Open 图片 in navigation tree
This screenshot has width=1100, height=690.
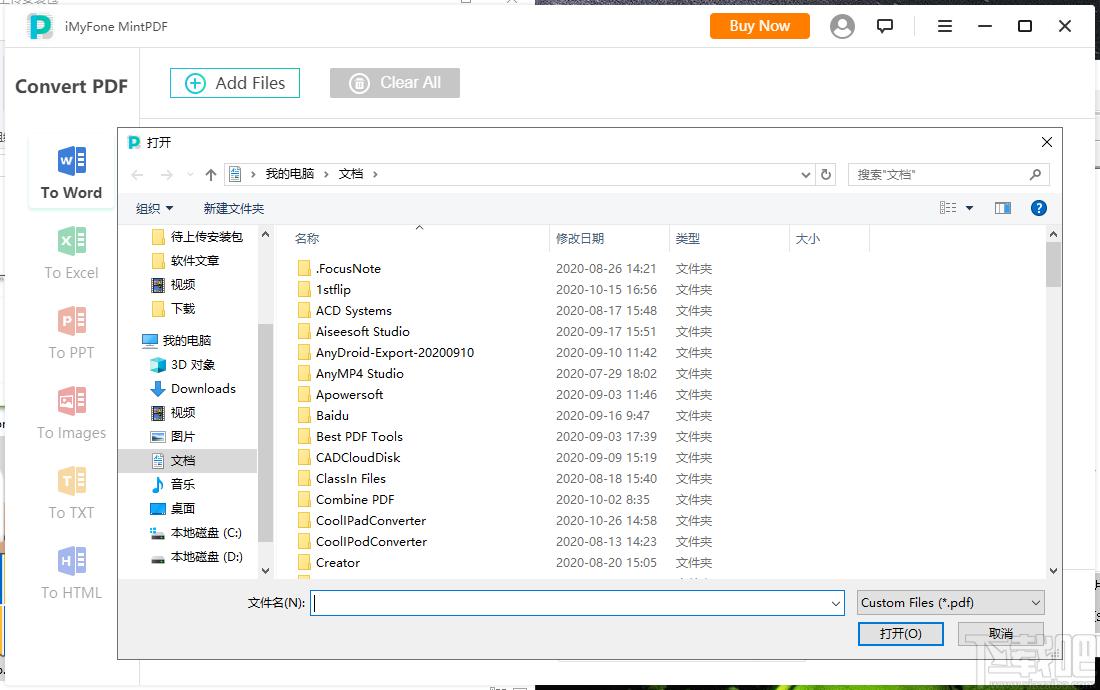[x=173, y=436]
